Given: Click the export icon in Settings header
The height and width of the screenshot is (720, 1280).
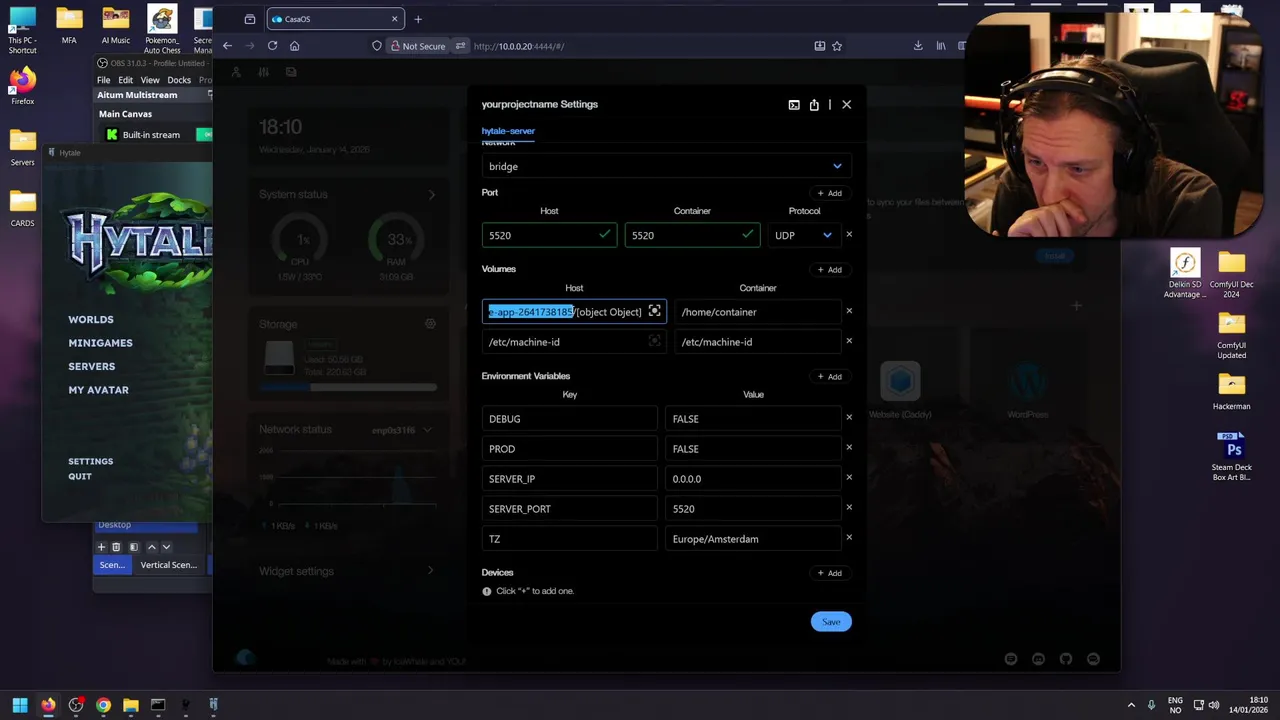Looking at the screenshot, I should click(x=814, y=105).
